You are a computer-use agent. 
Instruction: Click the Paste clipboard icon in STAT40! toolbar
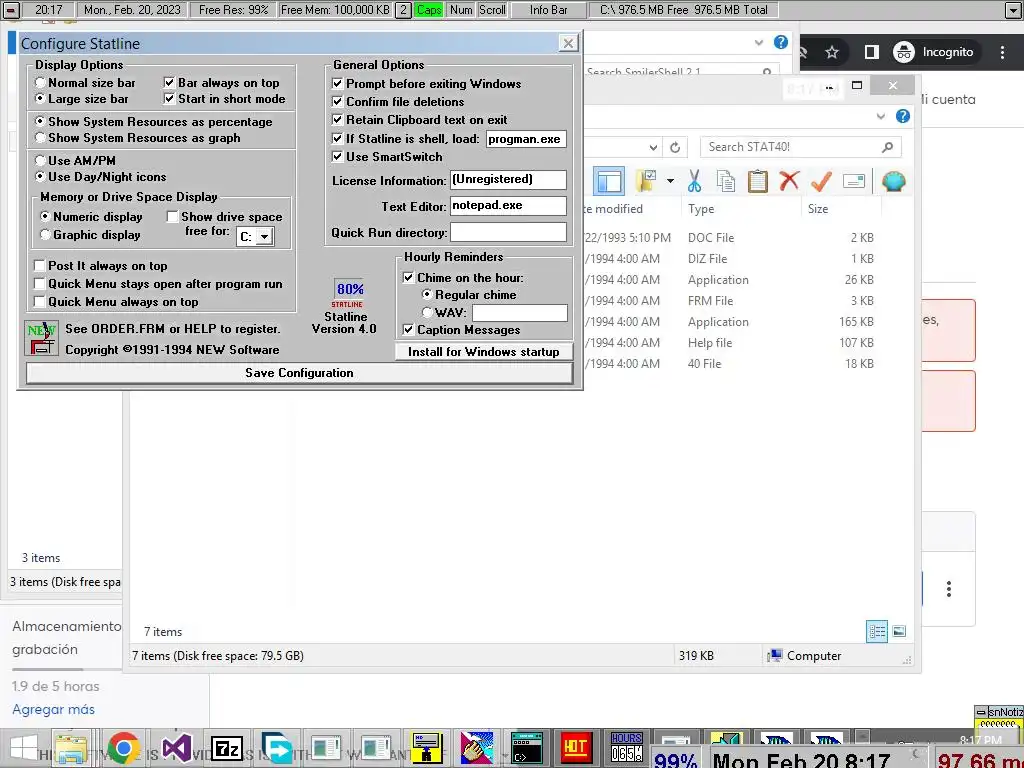pos(758,181)
